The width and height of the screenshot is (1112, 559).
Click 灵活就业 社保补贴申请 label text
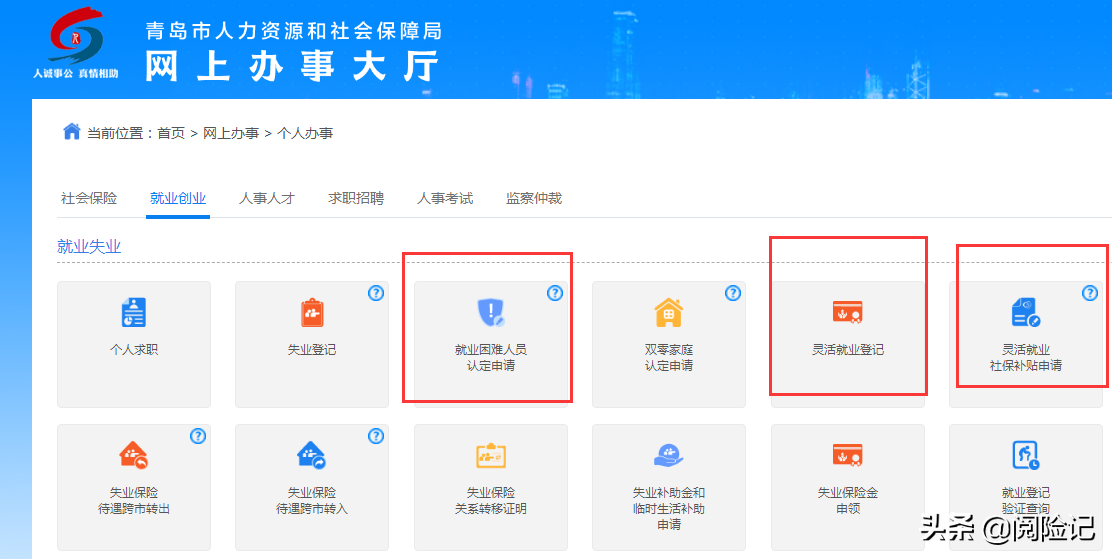[1025, 358]
